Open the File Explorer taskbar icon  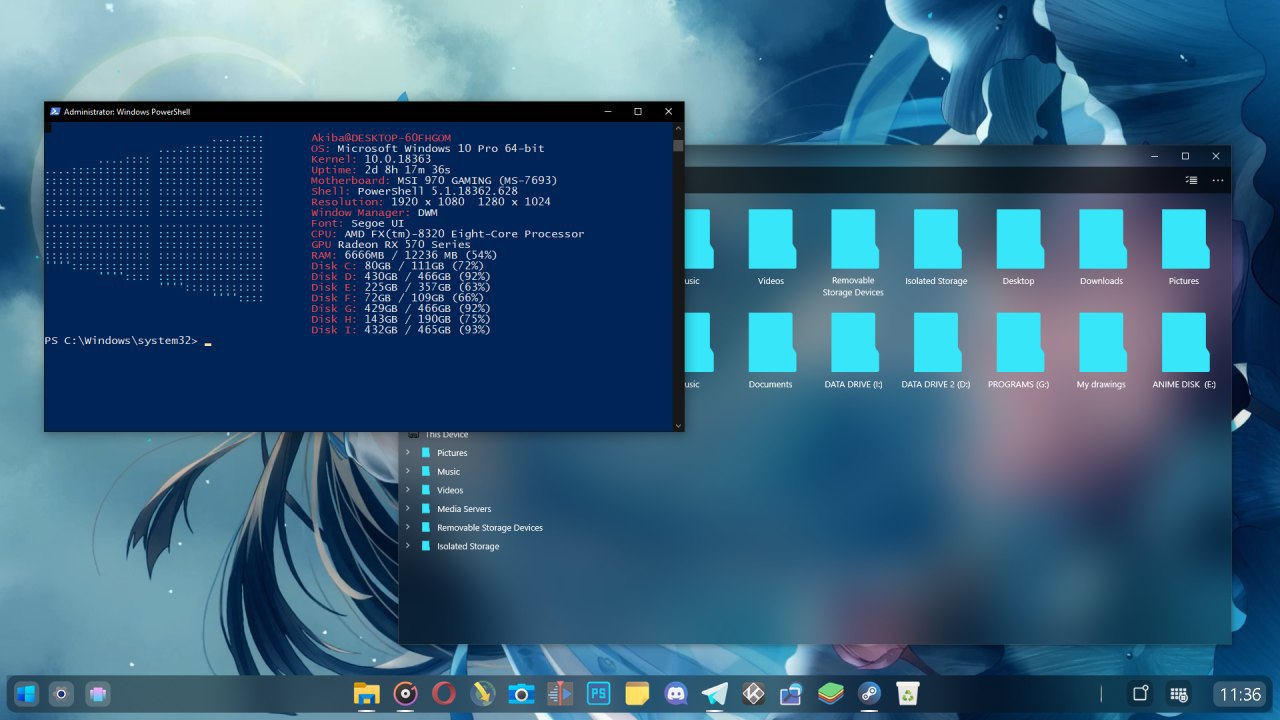coord(367,694)
